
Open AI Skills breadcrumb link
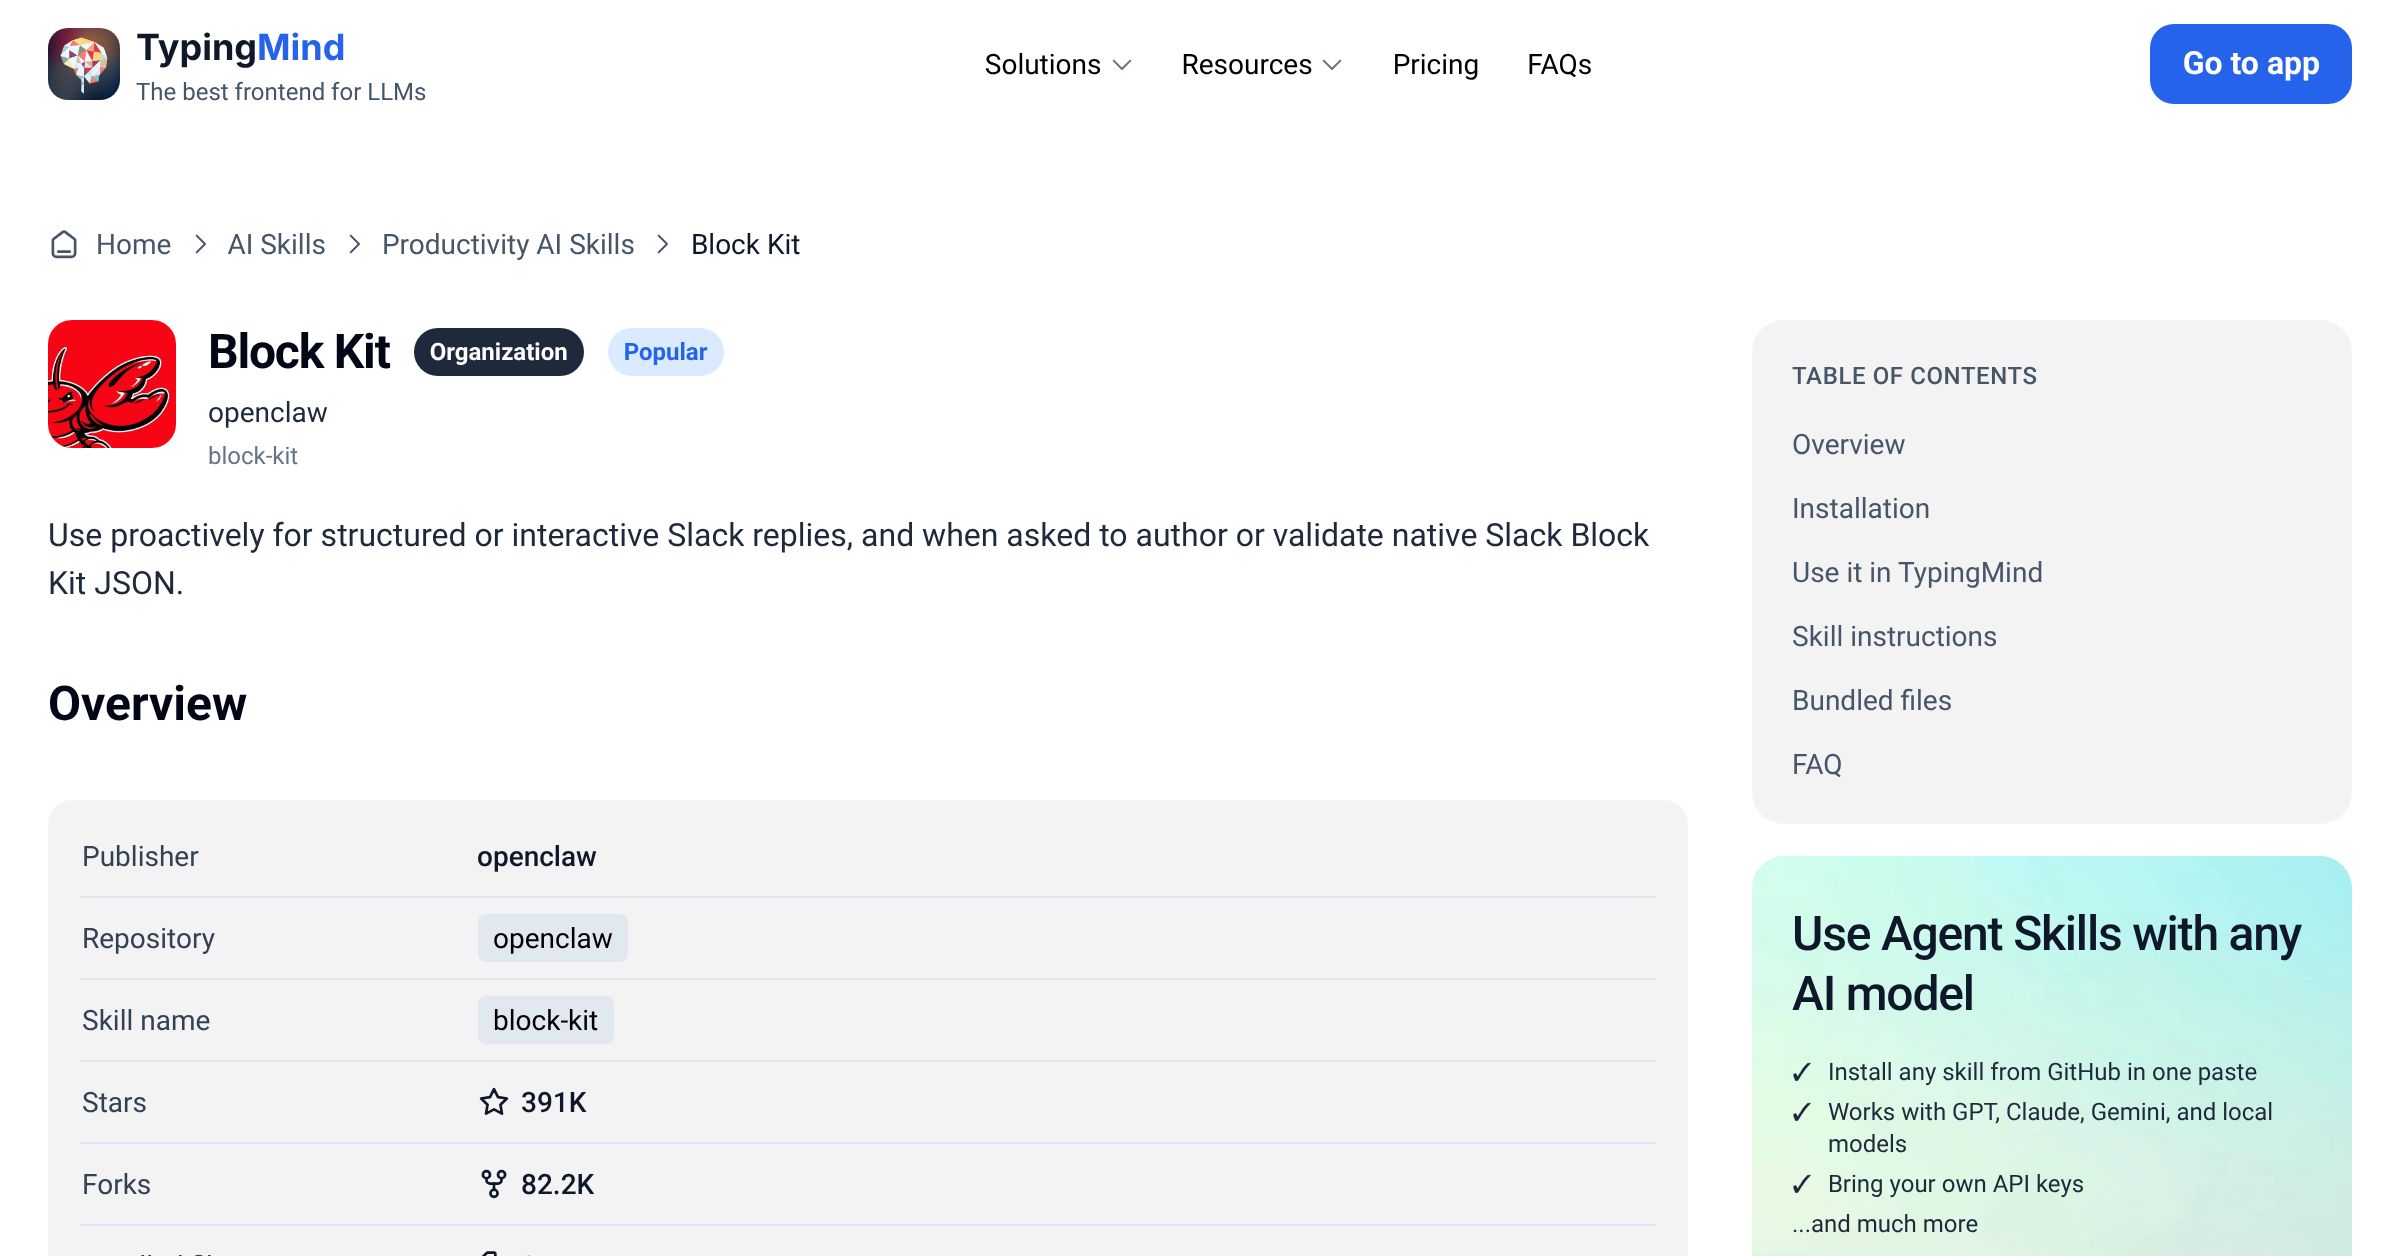coord(276,244)
